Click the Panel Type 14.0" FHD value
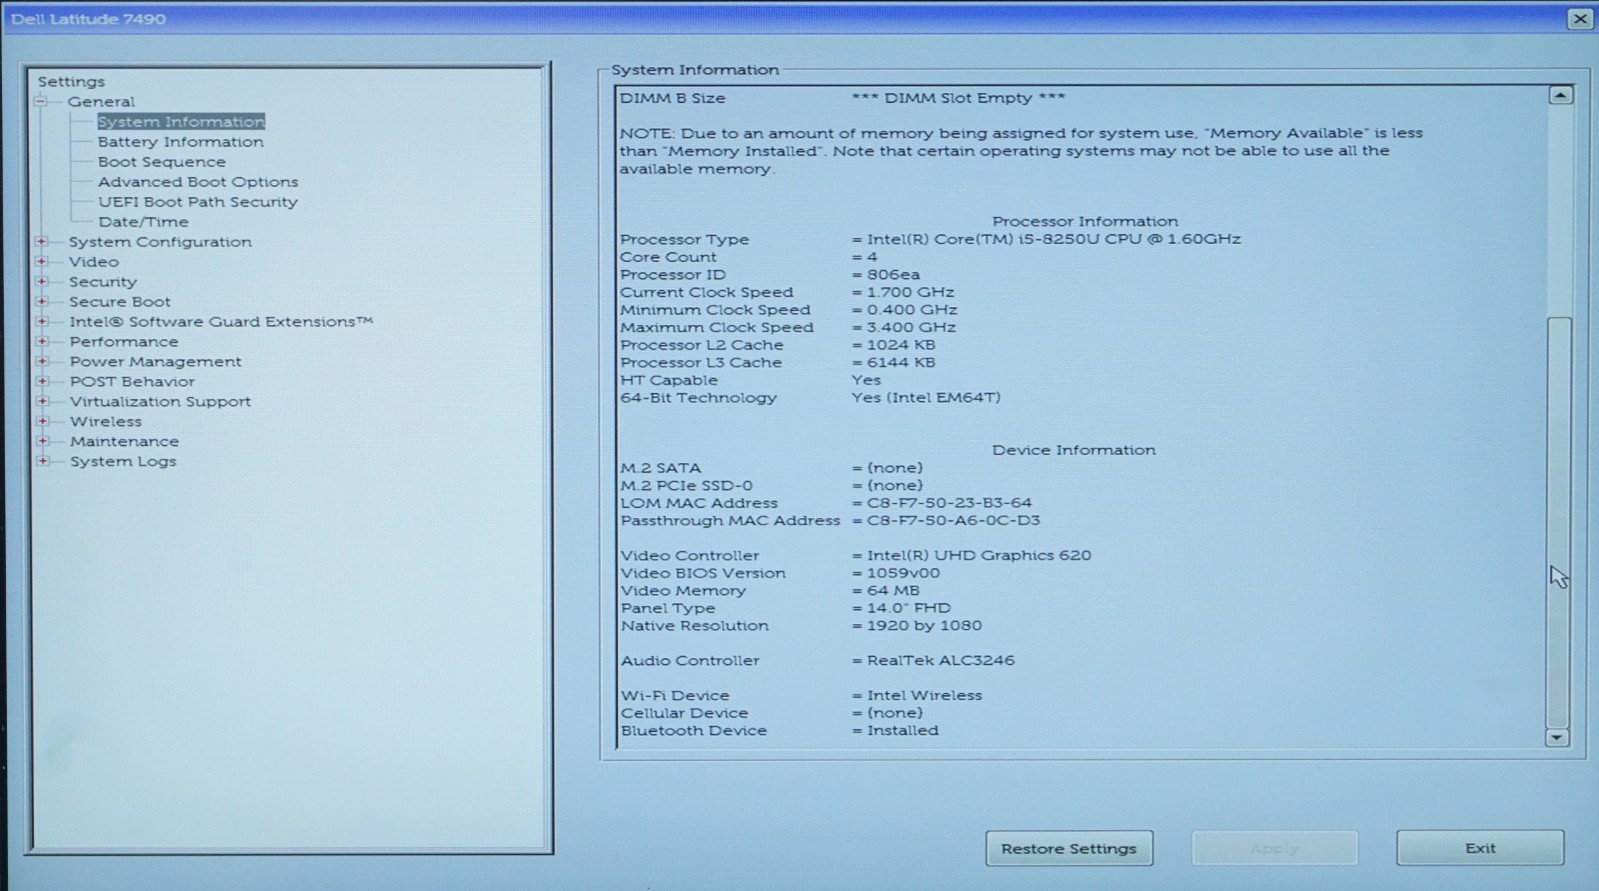 tap(908, 608)
